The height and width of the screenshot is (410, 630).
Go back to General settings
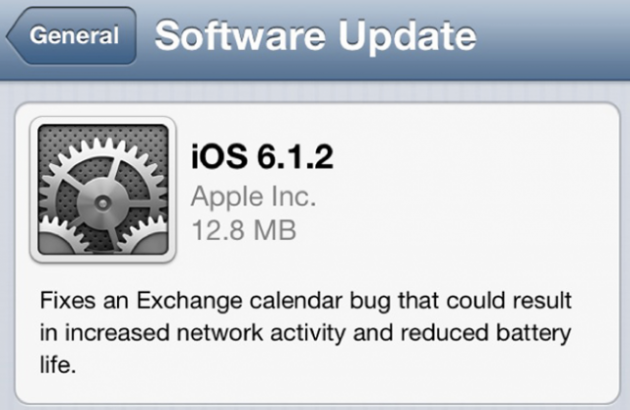tap(72, 35)
